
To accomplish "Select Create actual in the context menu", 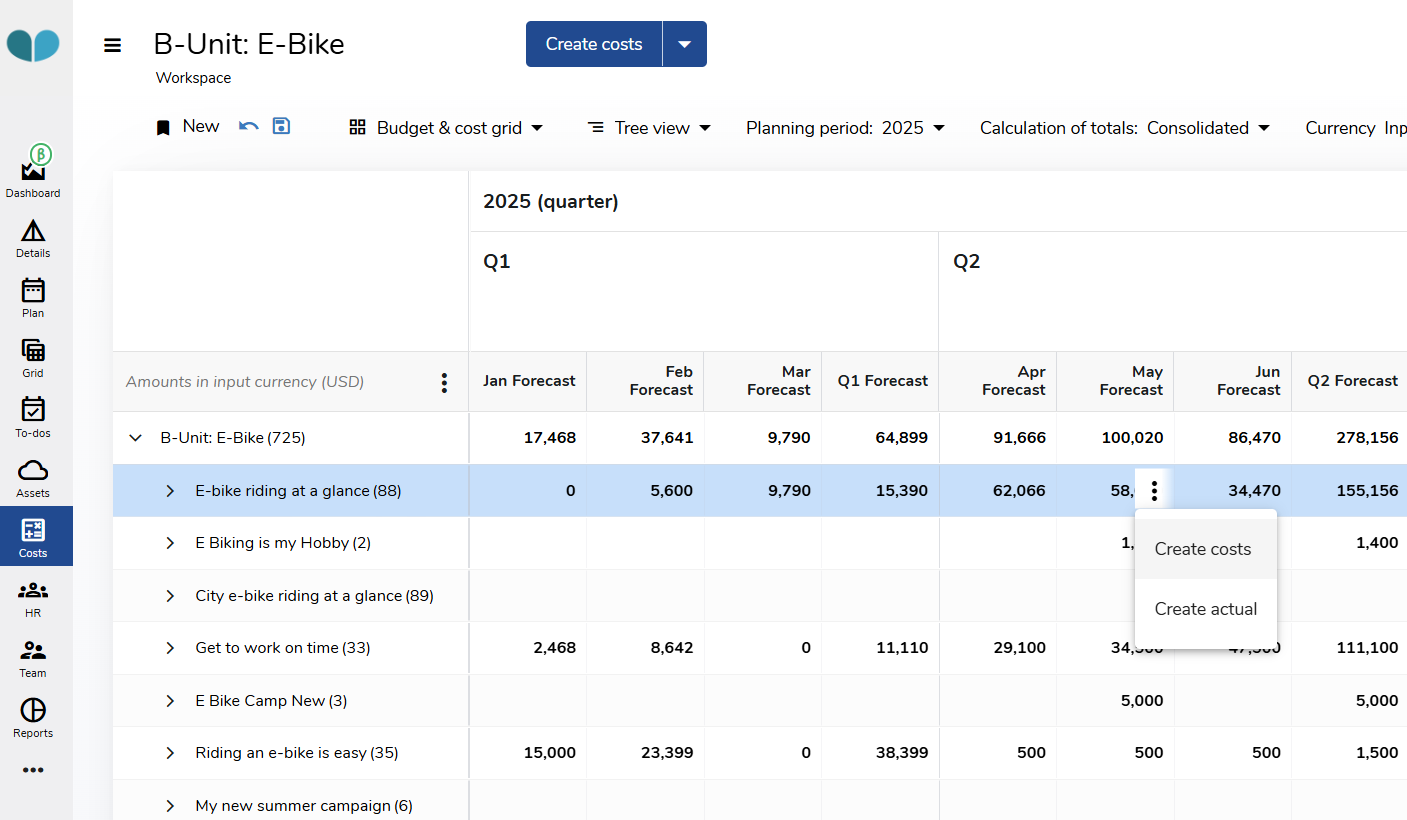I will pyautogui.click(x=1205, y=609).
